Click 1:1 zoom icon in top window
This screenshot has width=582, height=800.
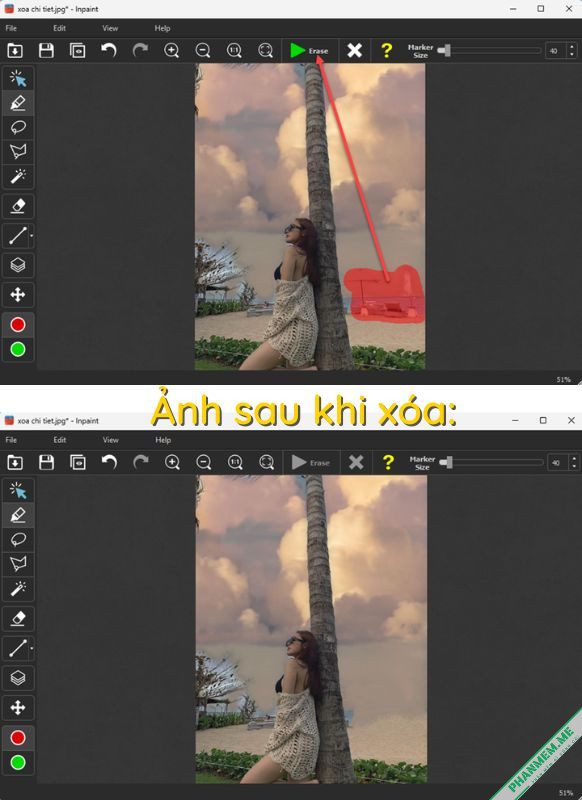(x=234, y=51)
